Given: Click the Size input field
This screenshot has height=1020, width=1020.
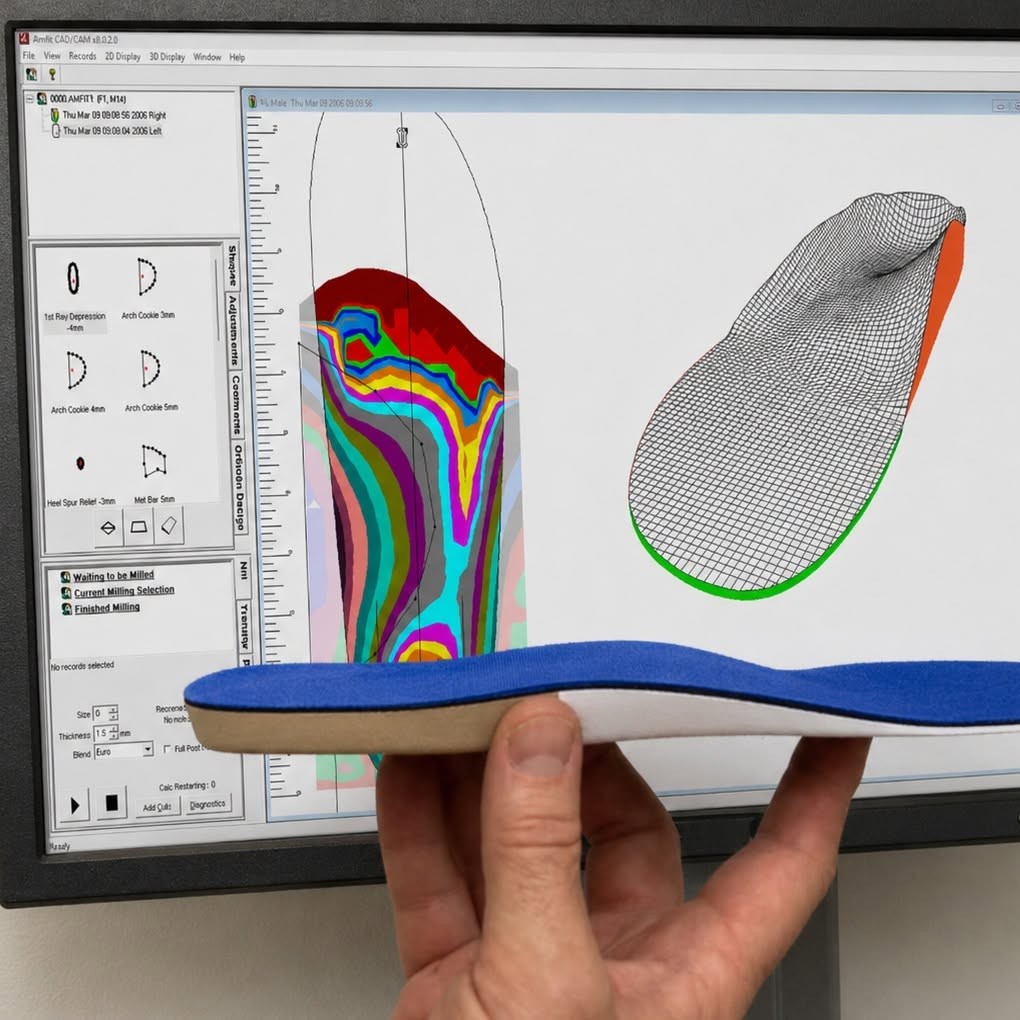Looking at the screenshot, I should pos(101,714).
